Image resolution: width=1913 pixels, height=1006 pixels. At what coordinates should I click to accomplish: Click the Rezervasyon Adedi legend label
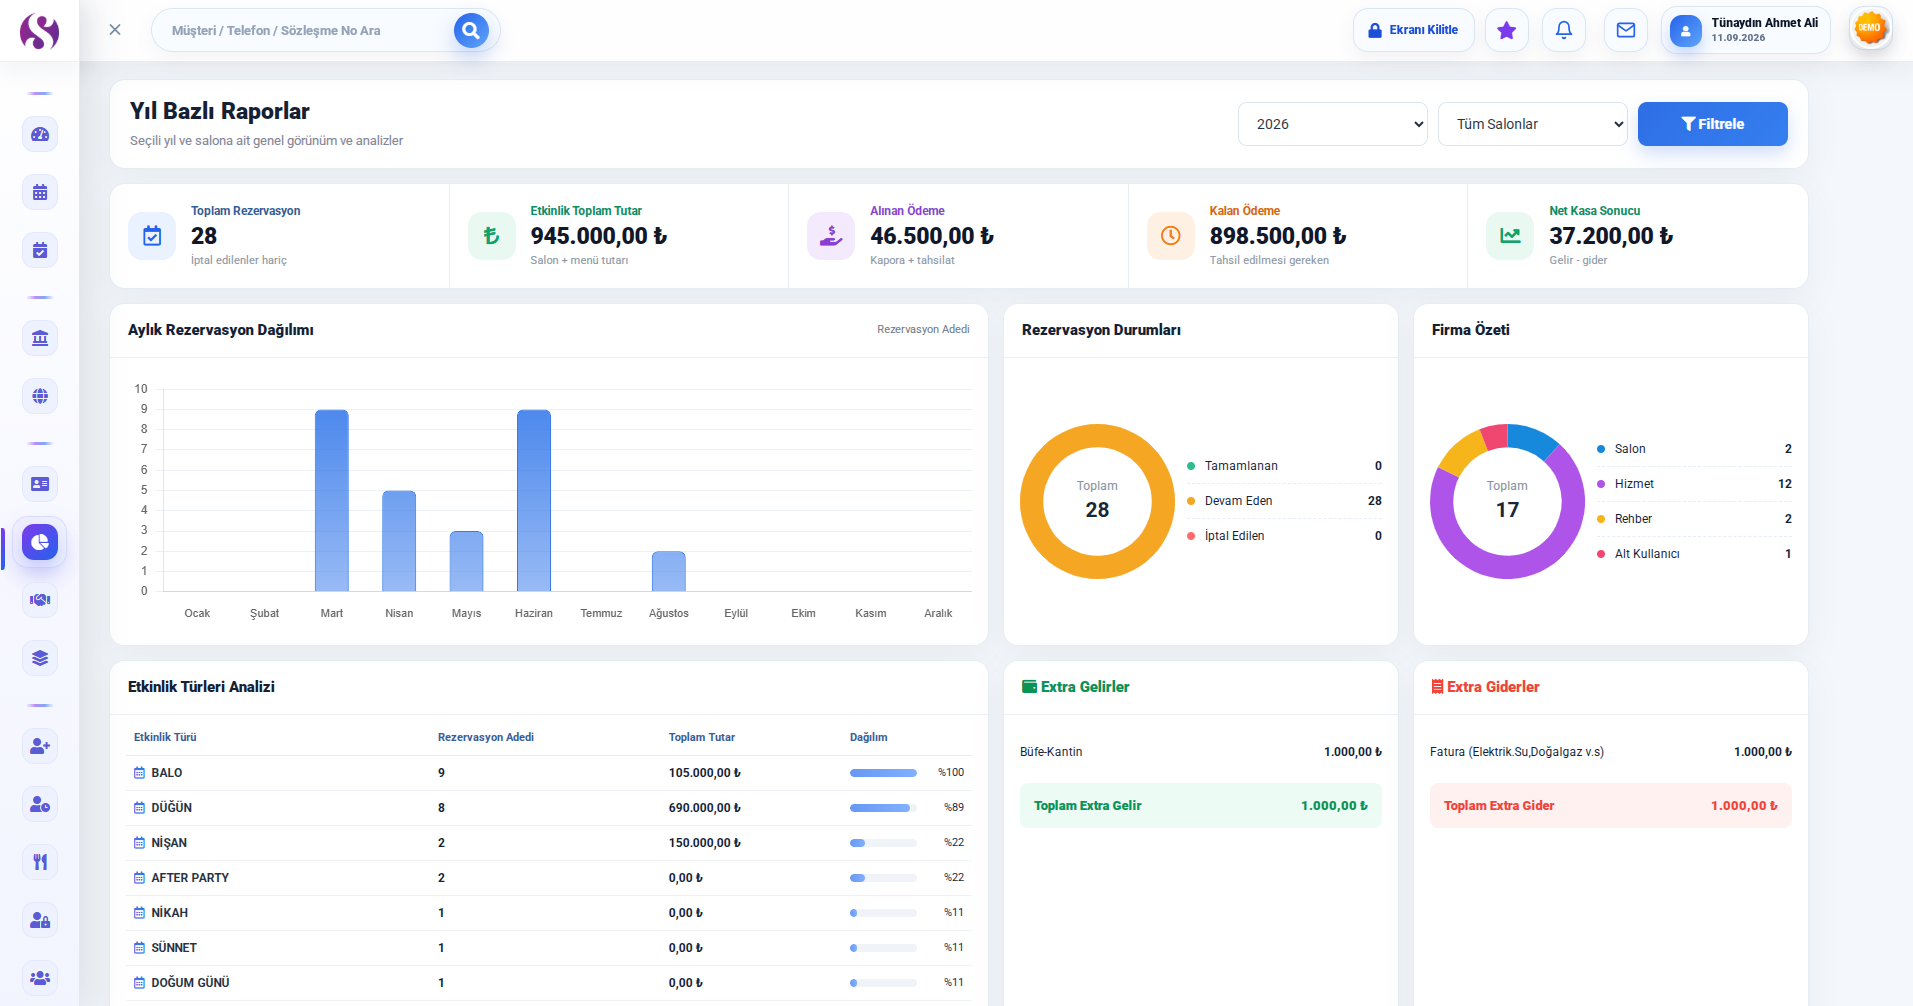point(923,329)
